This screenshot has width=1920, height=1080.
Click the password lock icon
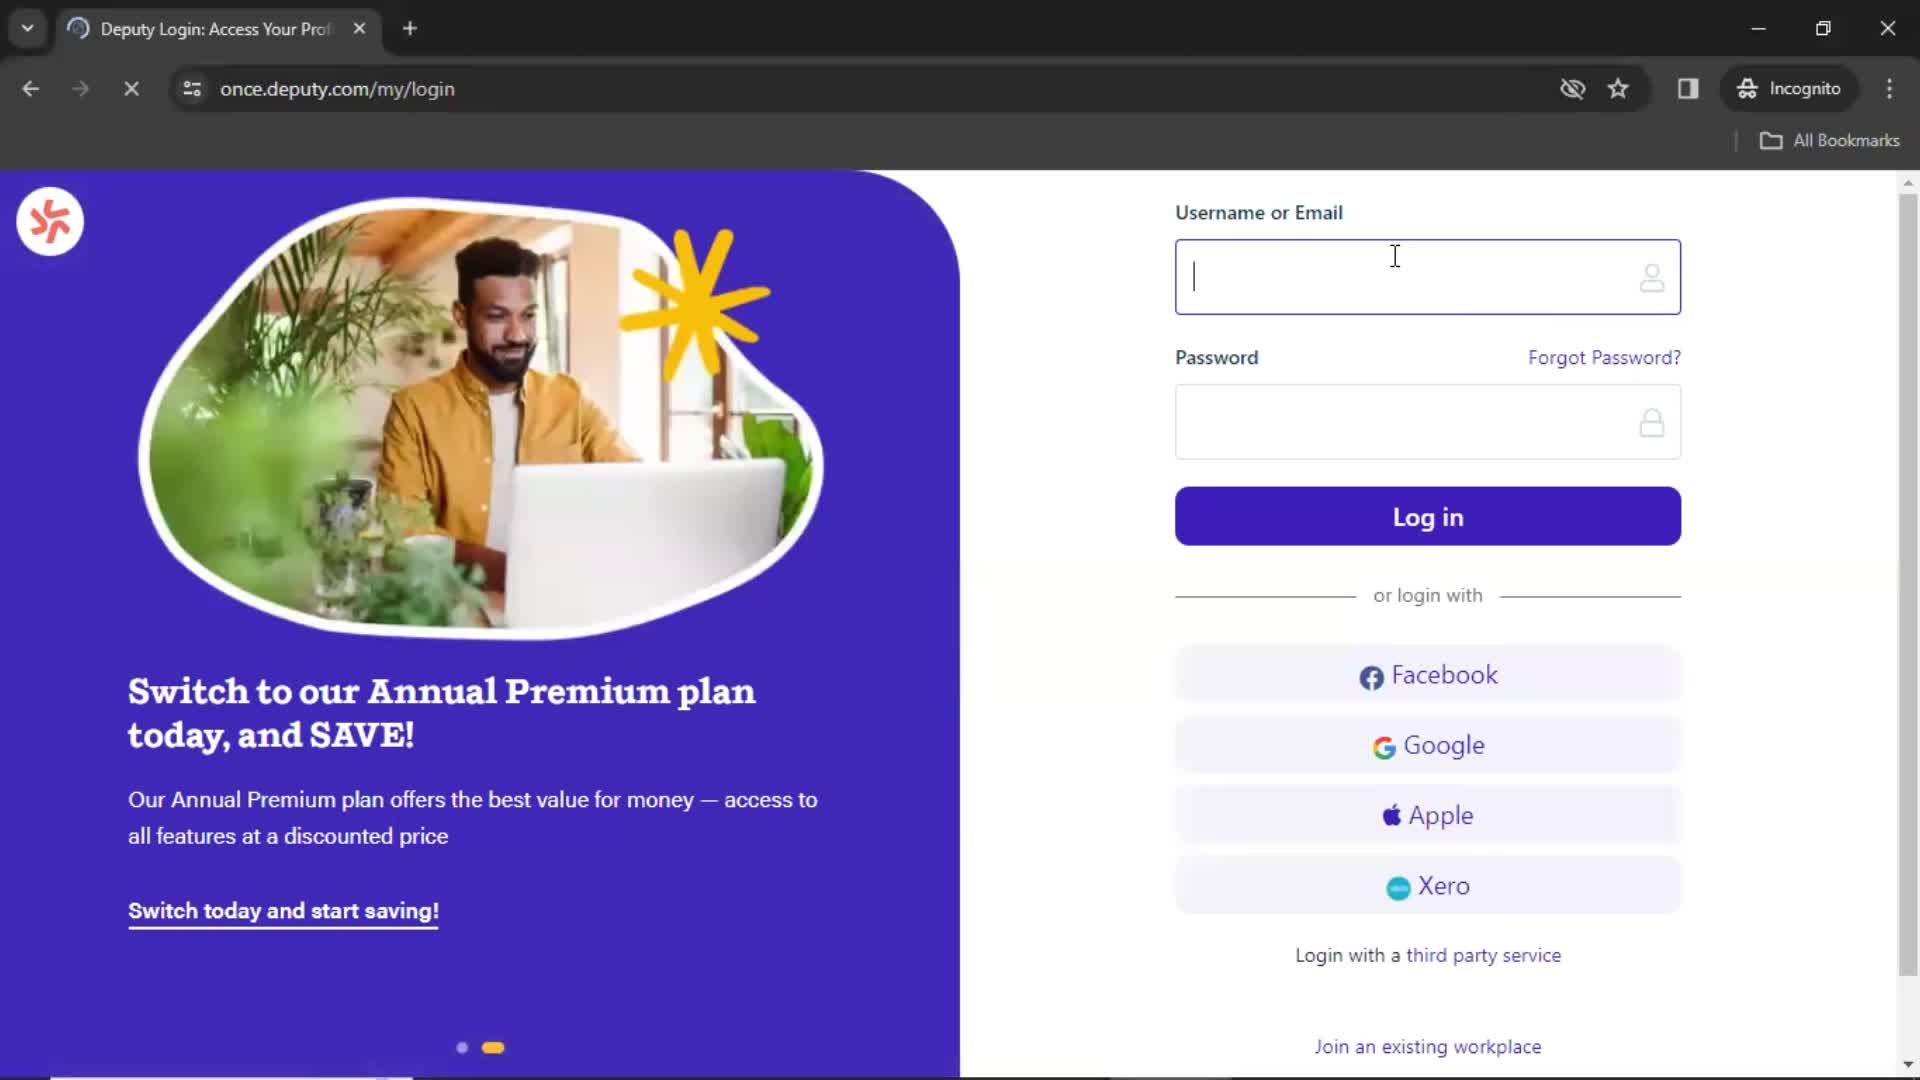[x=1652, y=422]
